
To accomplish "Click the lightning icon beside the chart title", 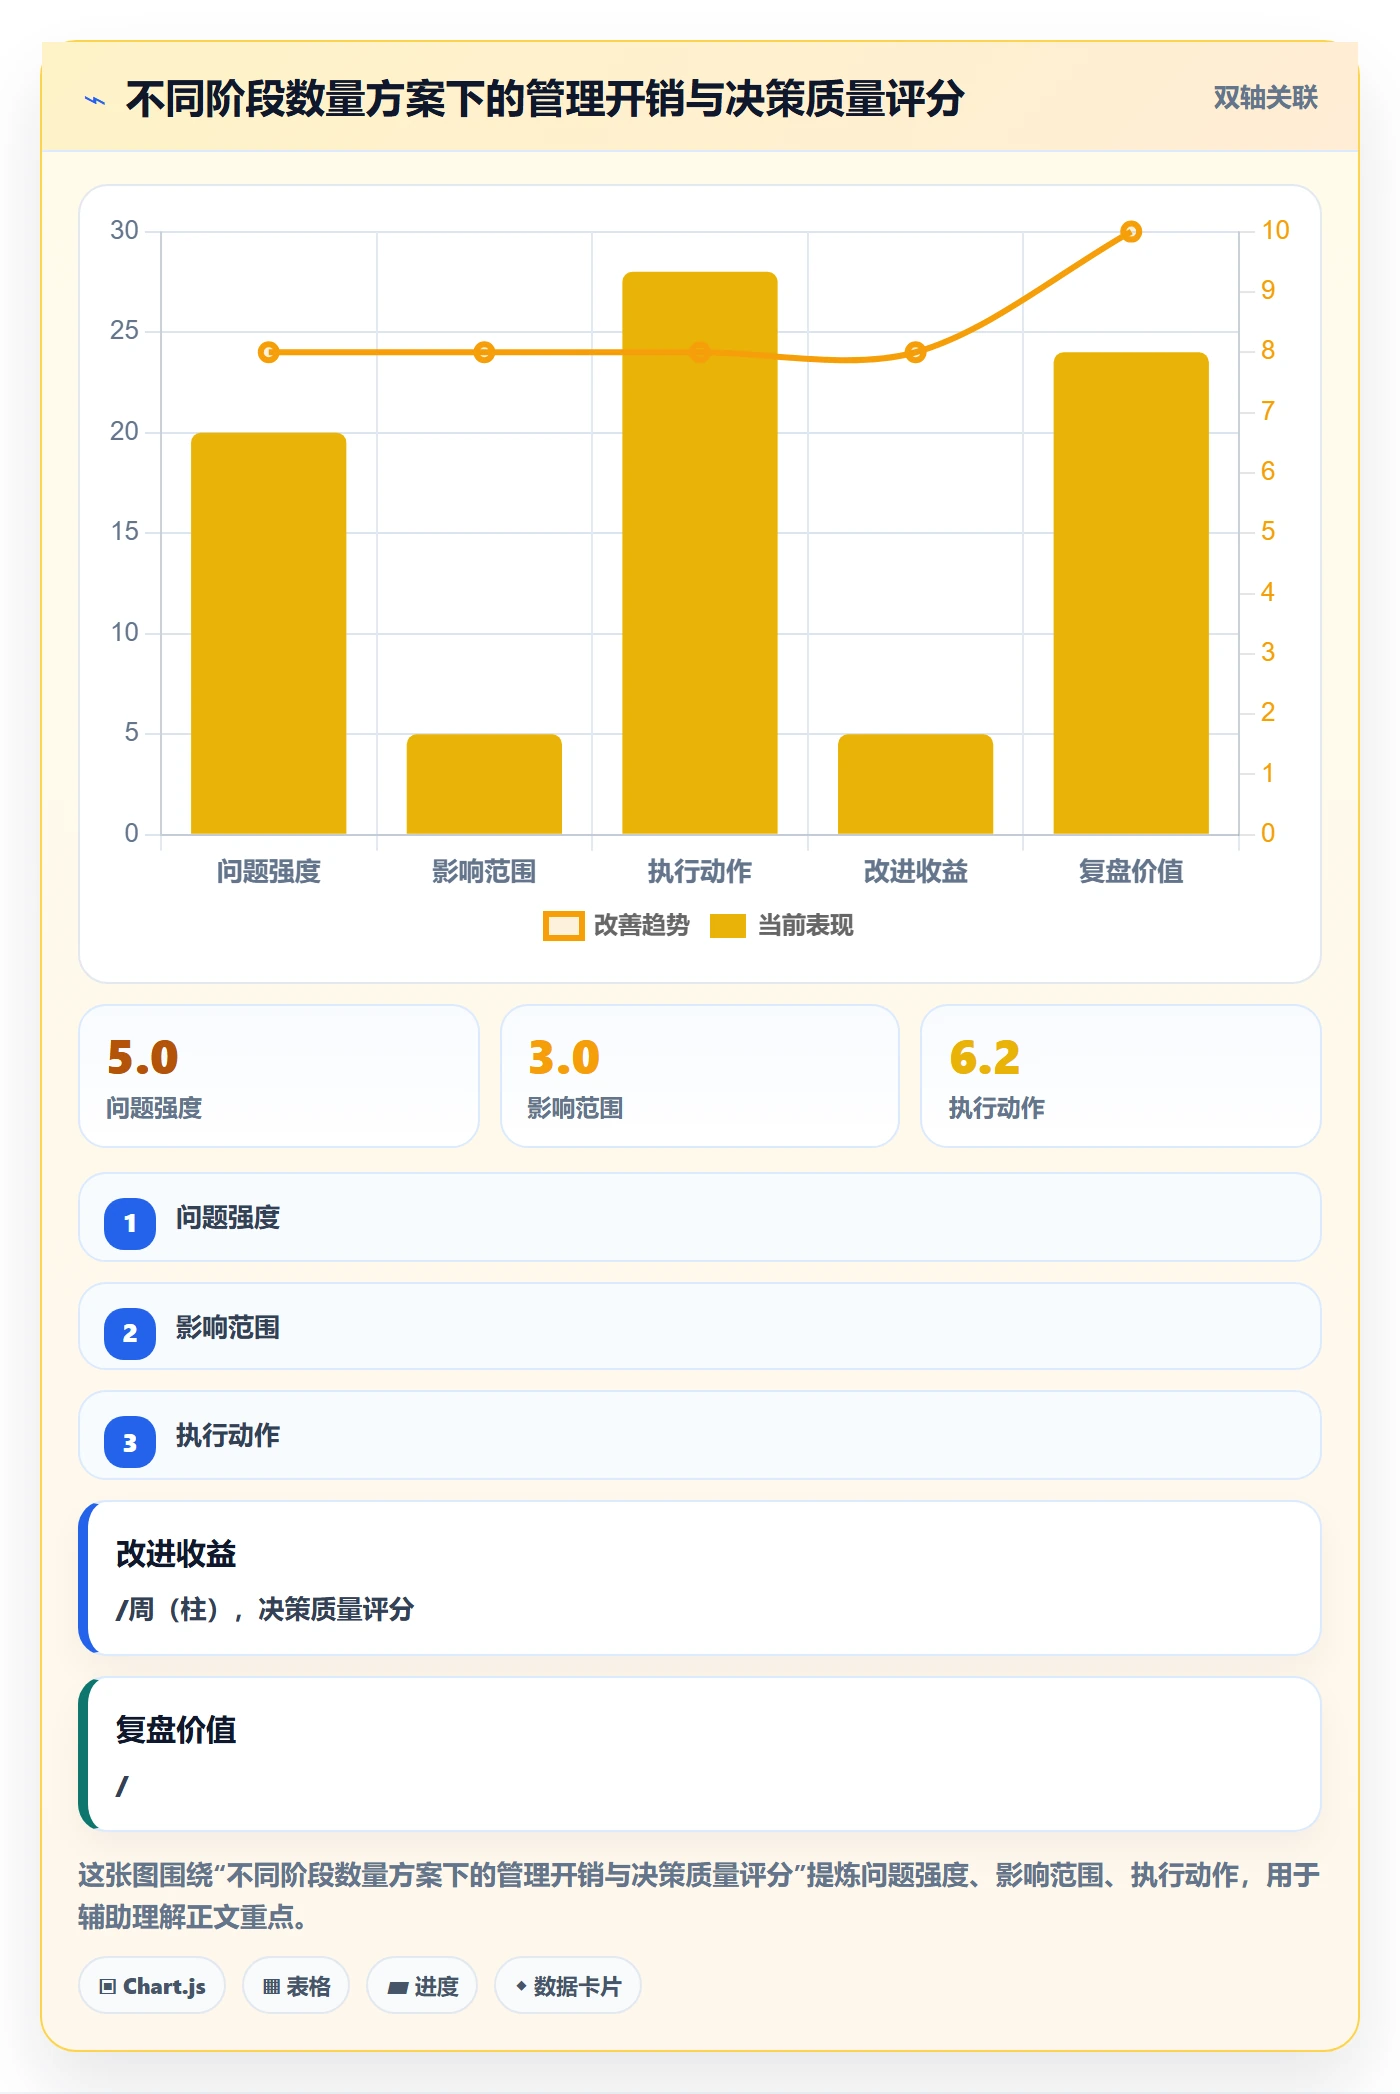I will coord(95,100).
